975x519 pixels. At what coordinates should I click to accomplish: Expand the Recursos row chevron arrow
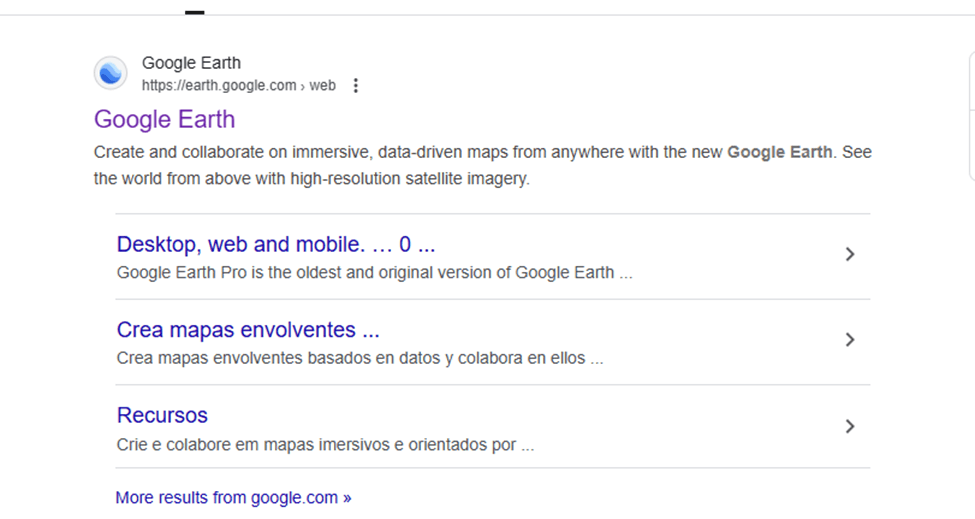[850, 427]
